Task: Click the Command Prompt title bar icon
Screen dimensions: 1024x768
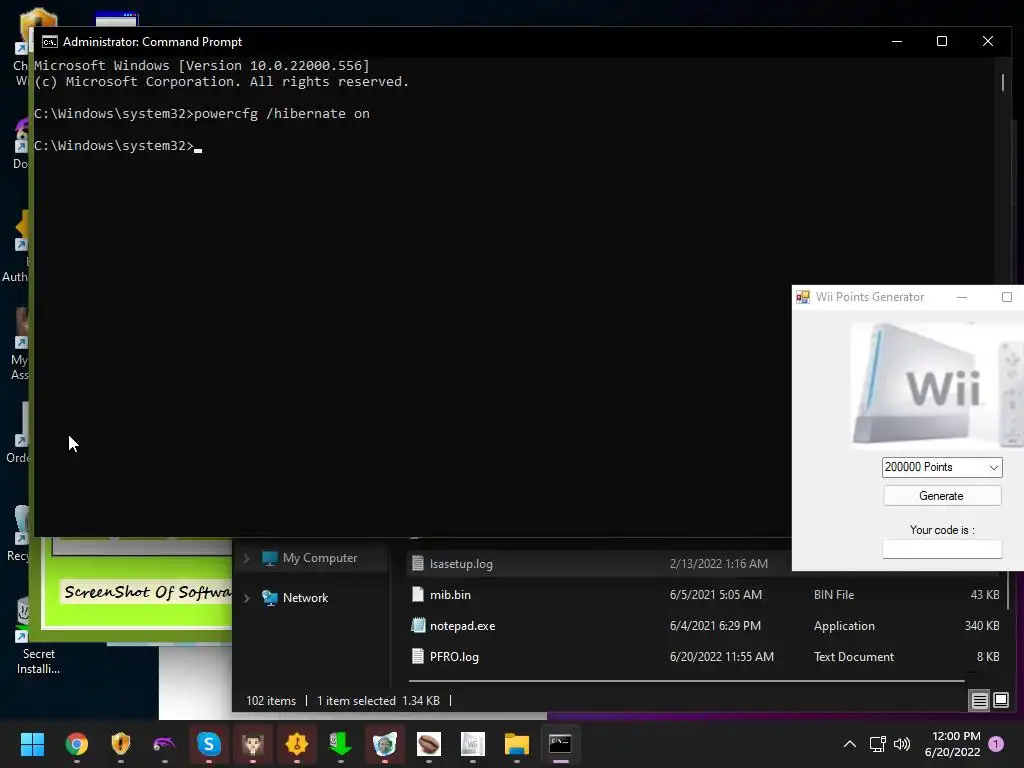Action: pos(50,42)
